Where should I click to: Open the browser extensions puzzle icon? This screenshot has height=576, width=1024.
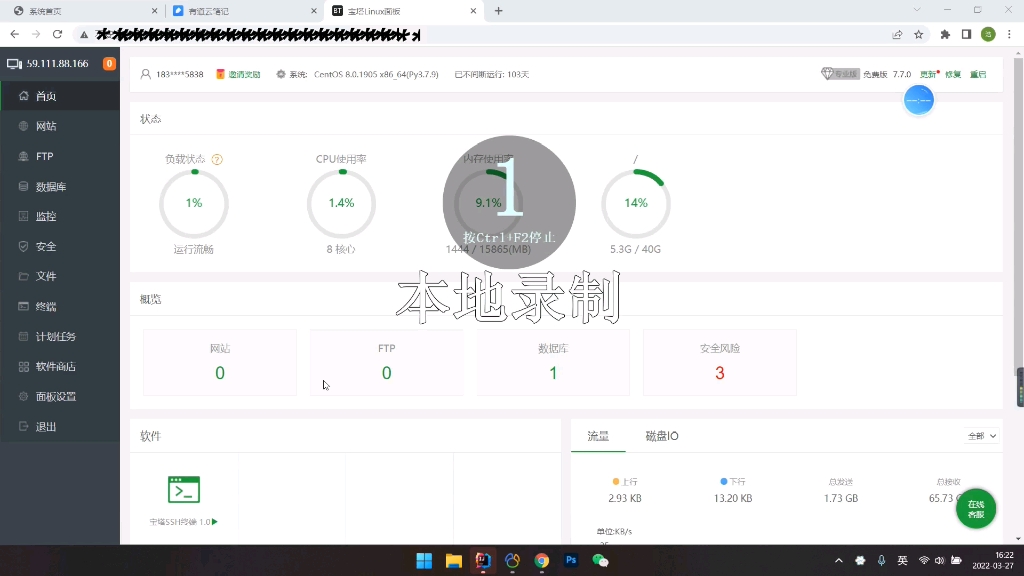click(x=945, y=35)
